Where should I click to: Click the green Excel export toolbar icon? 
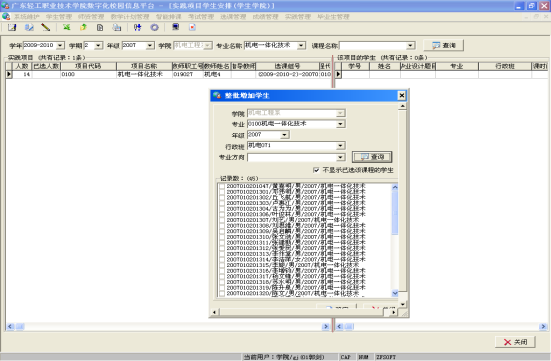tap(66, 27)
